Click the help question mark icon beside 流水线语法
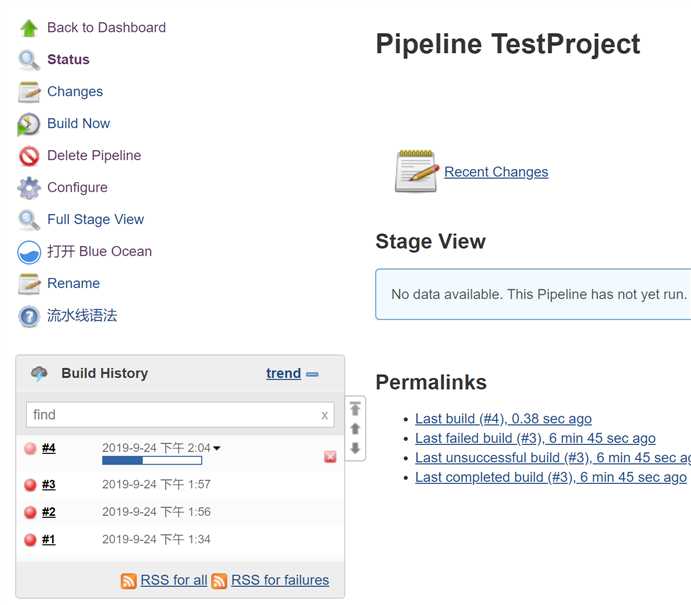This screenshot has width=691, height=605. point(29,316)
